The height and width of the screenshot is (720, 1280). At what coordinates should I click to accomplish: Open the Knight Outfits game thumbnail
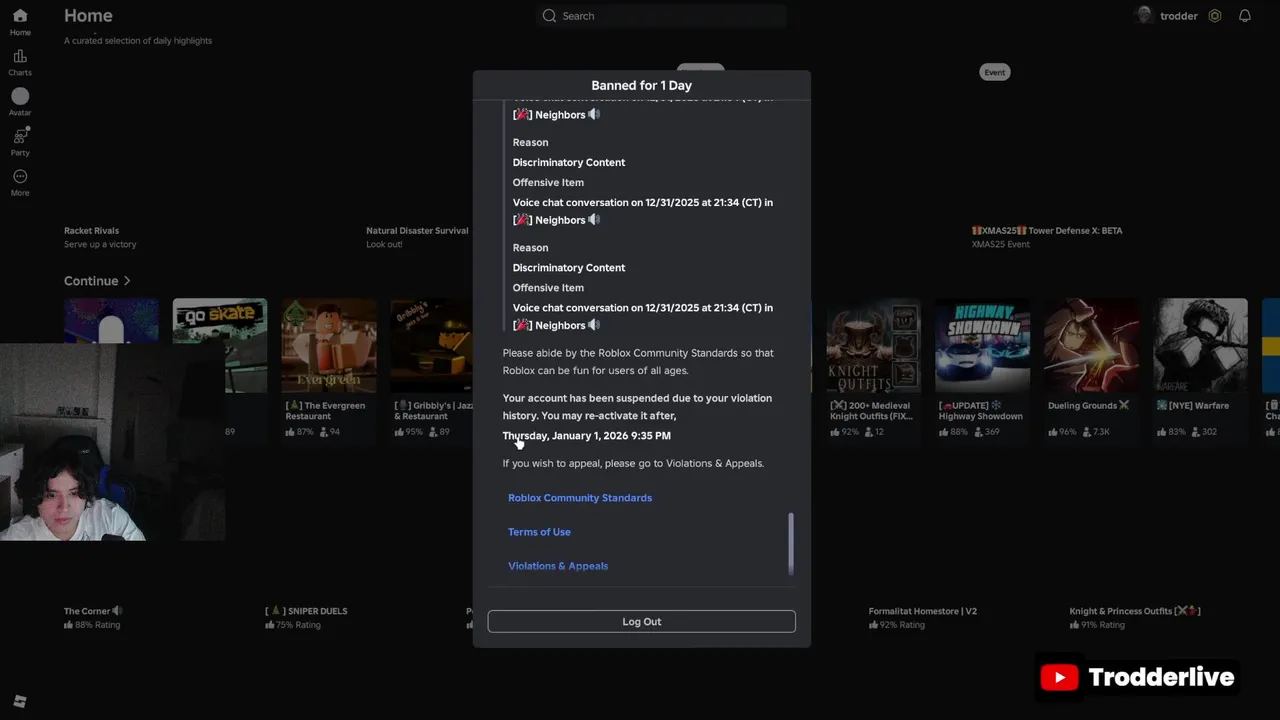click(874, 345)
